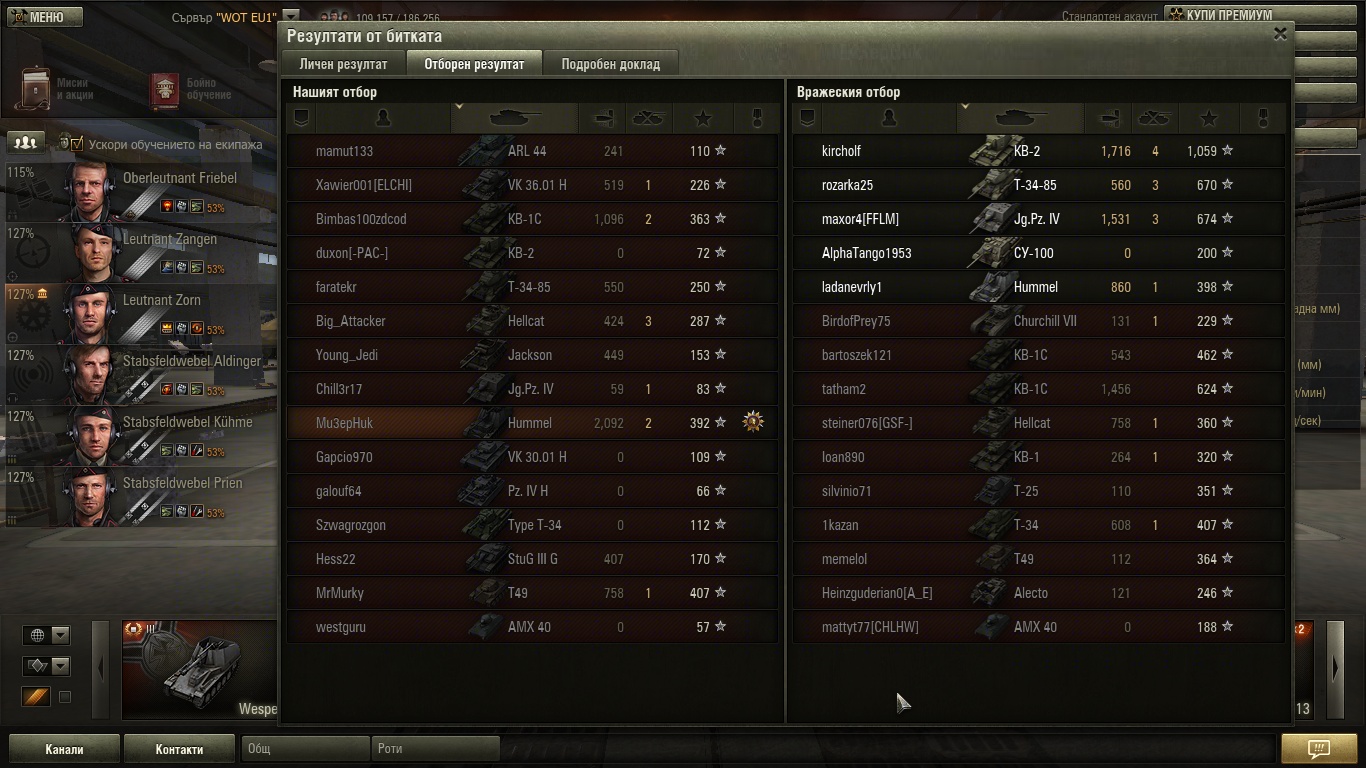Open the server WOT EU1 dropdown arrow

(290, 17)
